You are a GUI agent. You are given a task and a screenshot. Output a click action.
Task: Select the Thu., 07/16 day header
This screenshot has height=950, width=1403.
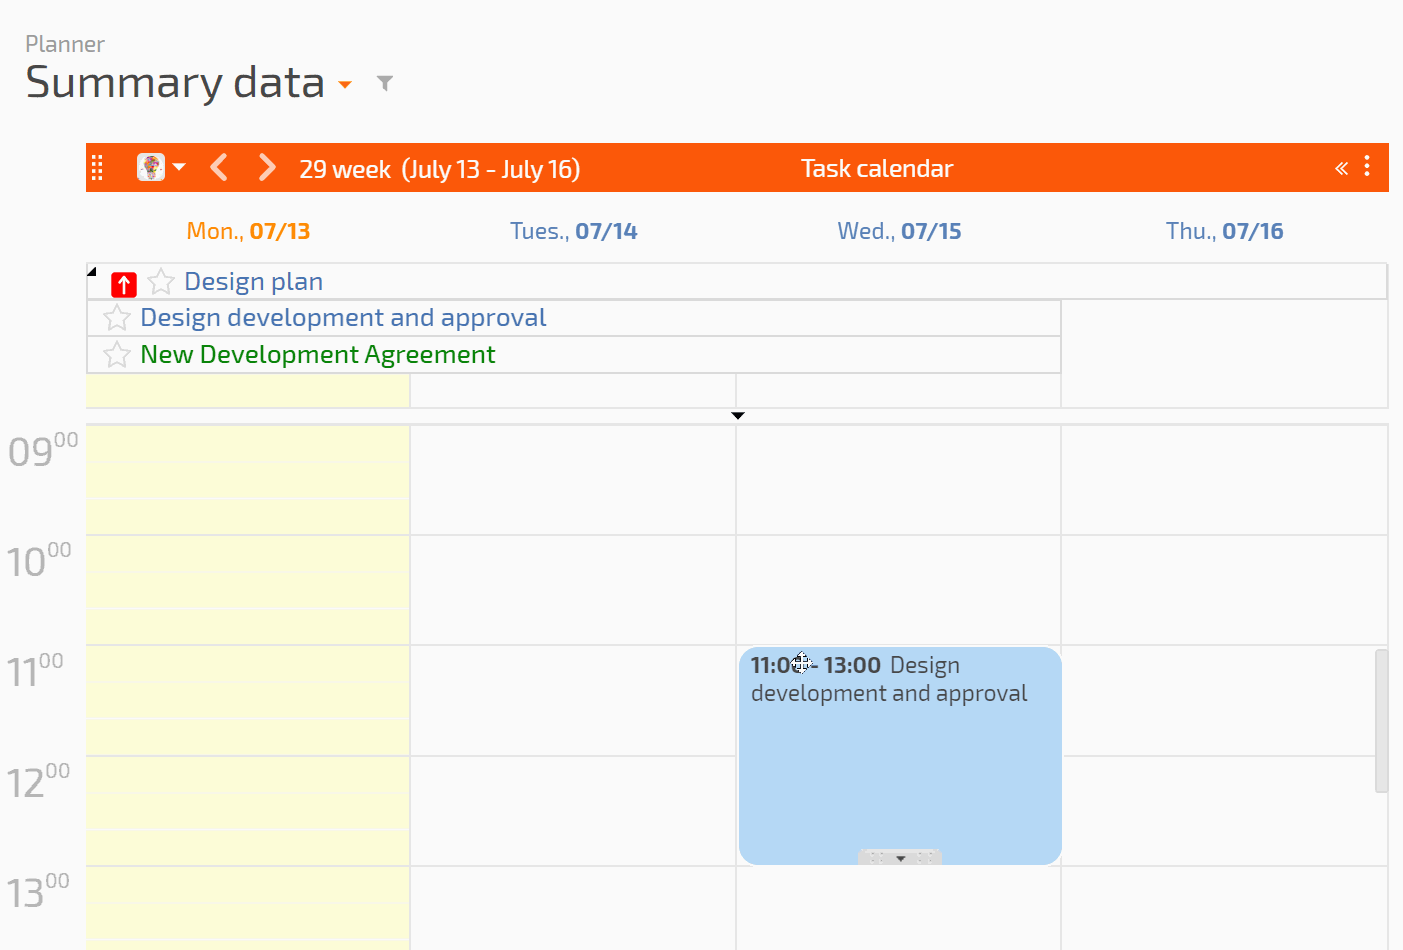[1224, 231]
